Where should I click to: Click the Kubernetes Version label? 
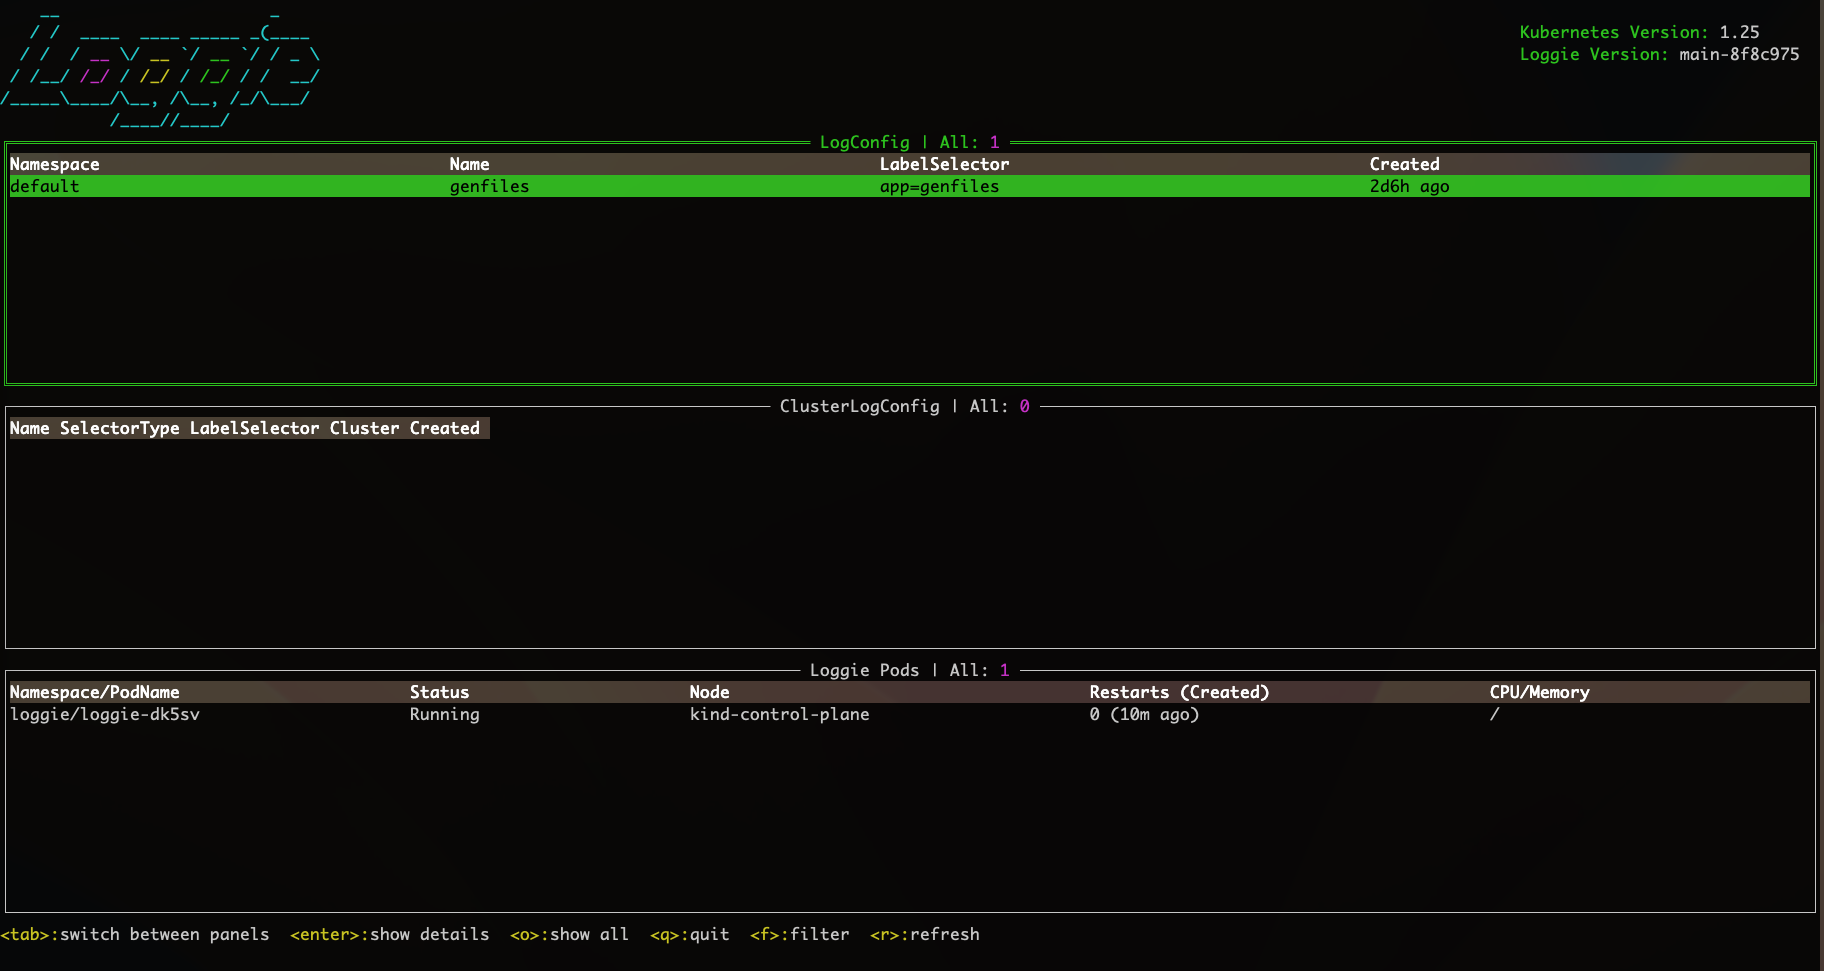1613,32
